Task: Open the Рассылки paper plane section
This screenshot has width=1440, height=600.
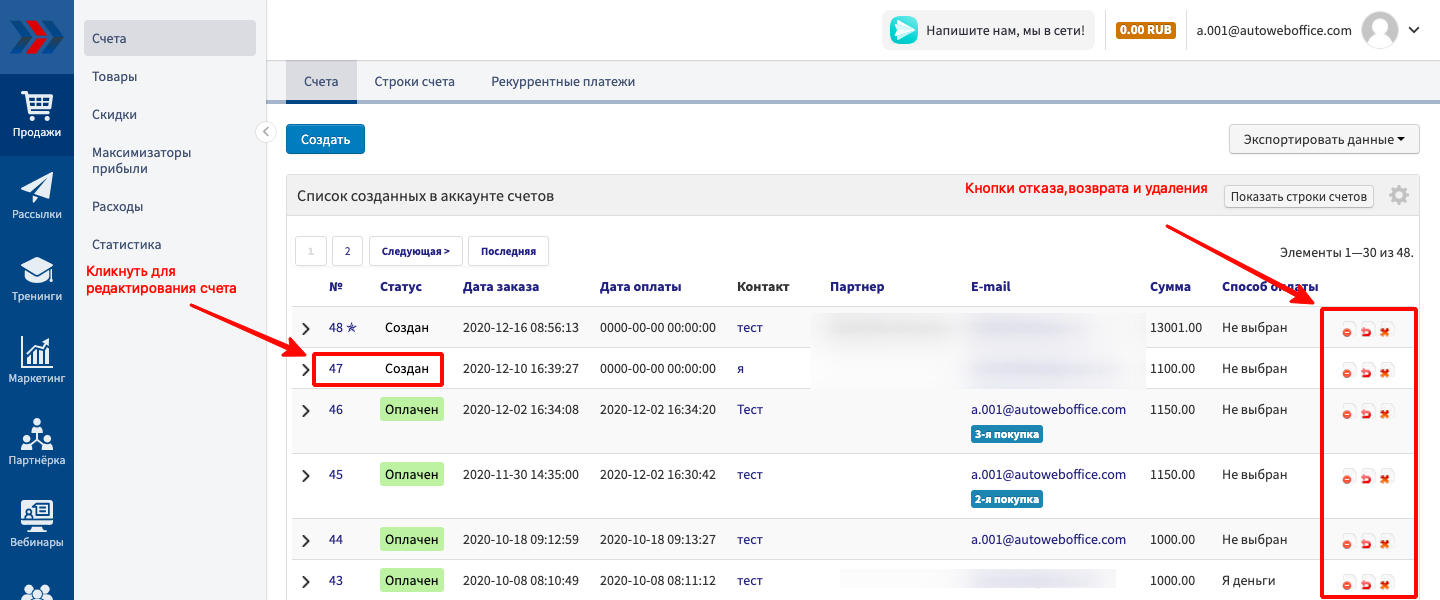Action: click(37, 196)
